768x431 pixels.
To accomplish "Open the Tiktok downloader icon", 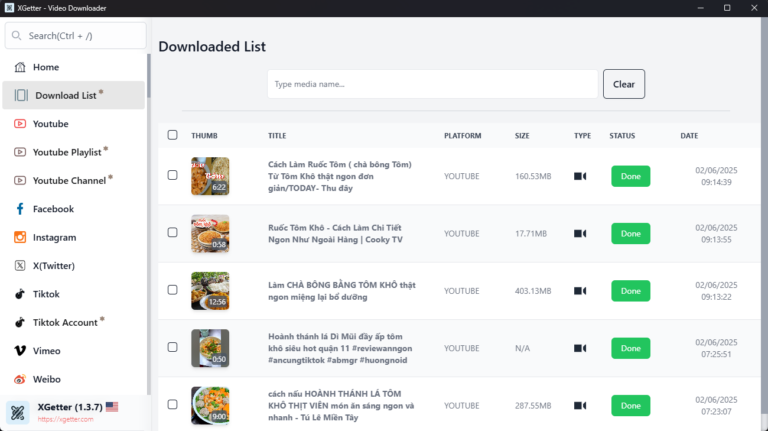I will tap(20, 294).
